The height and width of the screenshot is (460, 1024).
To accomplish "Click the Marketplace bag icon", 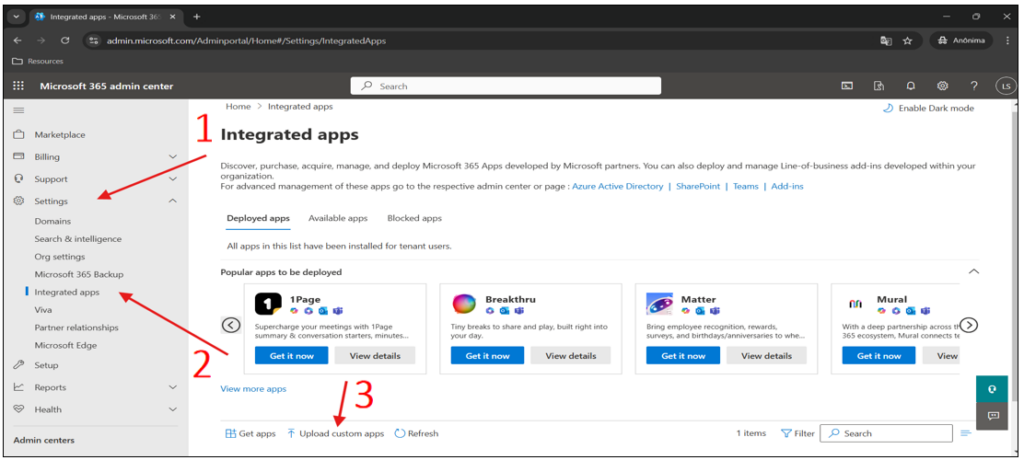I will pos(19,135).
